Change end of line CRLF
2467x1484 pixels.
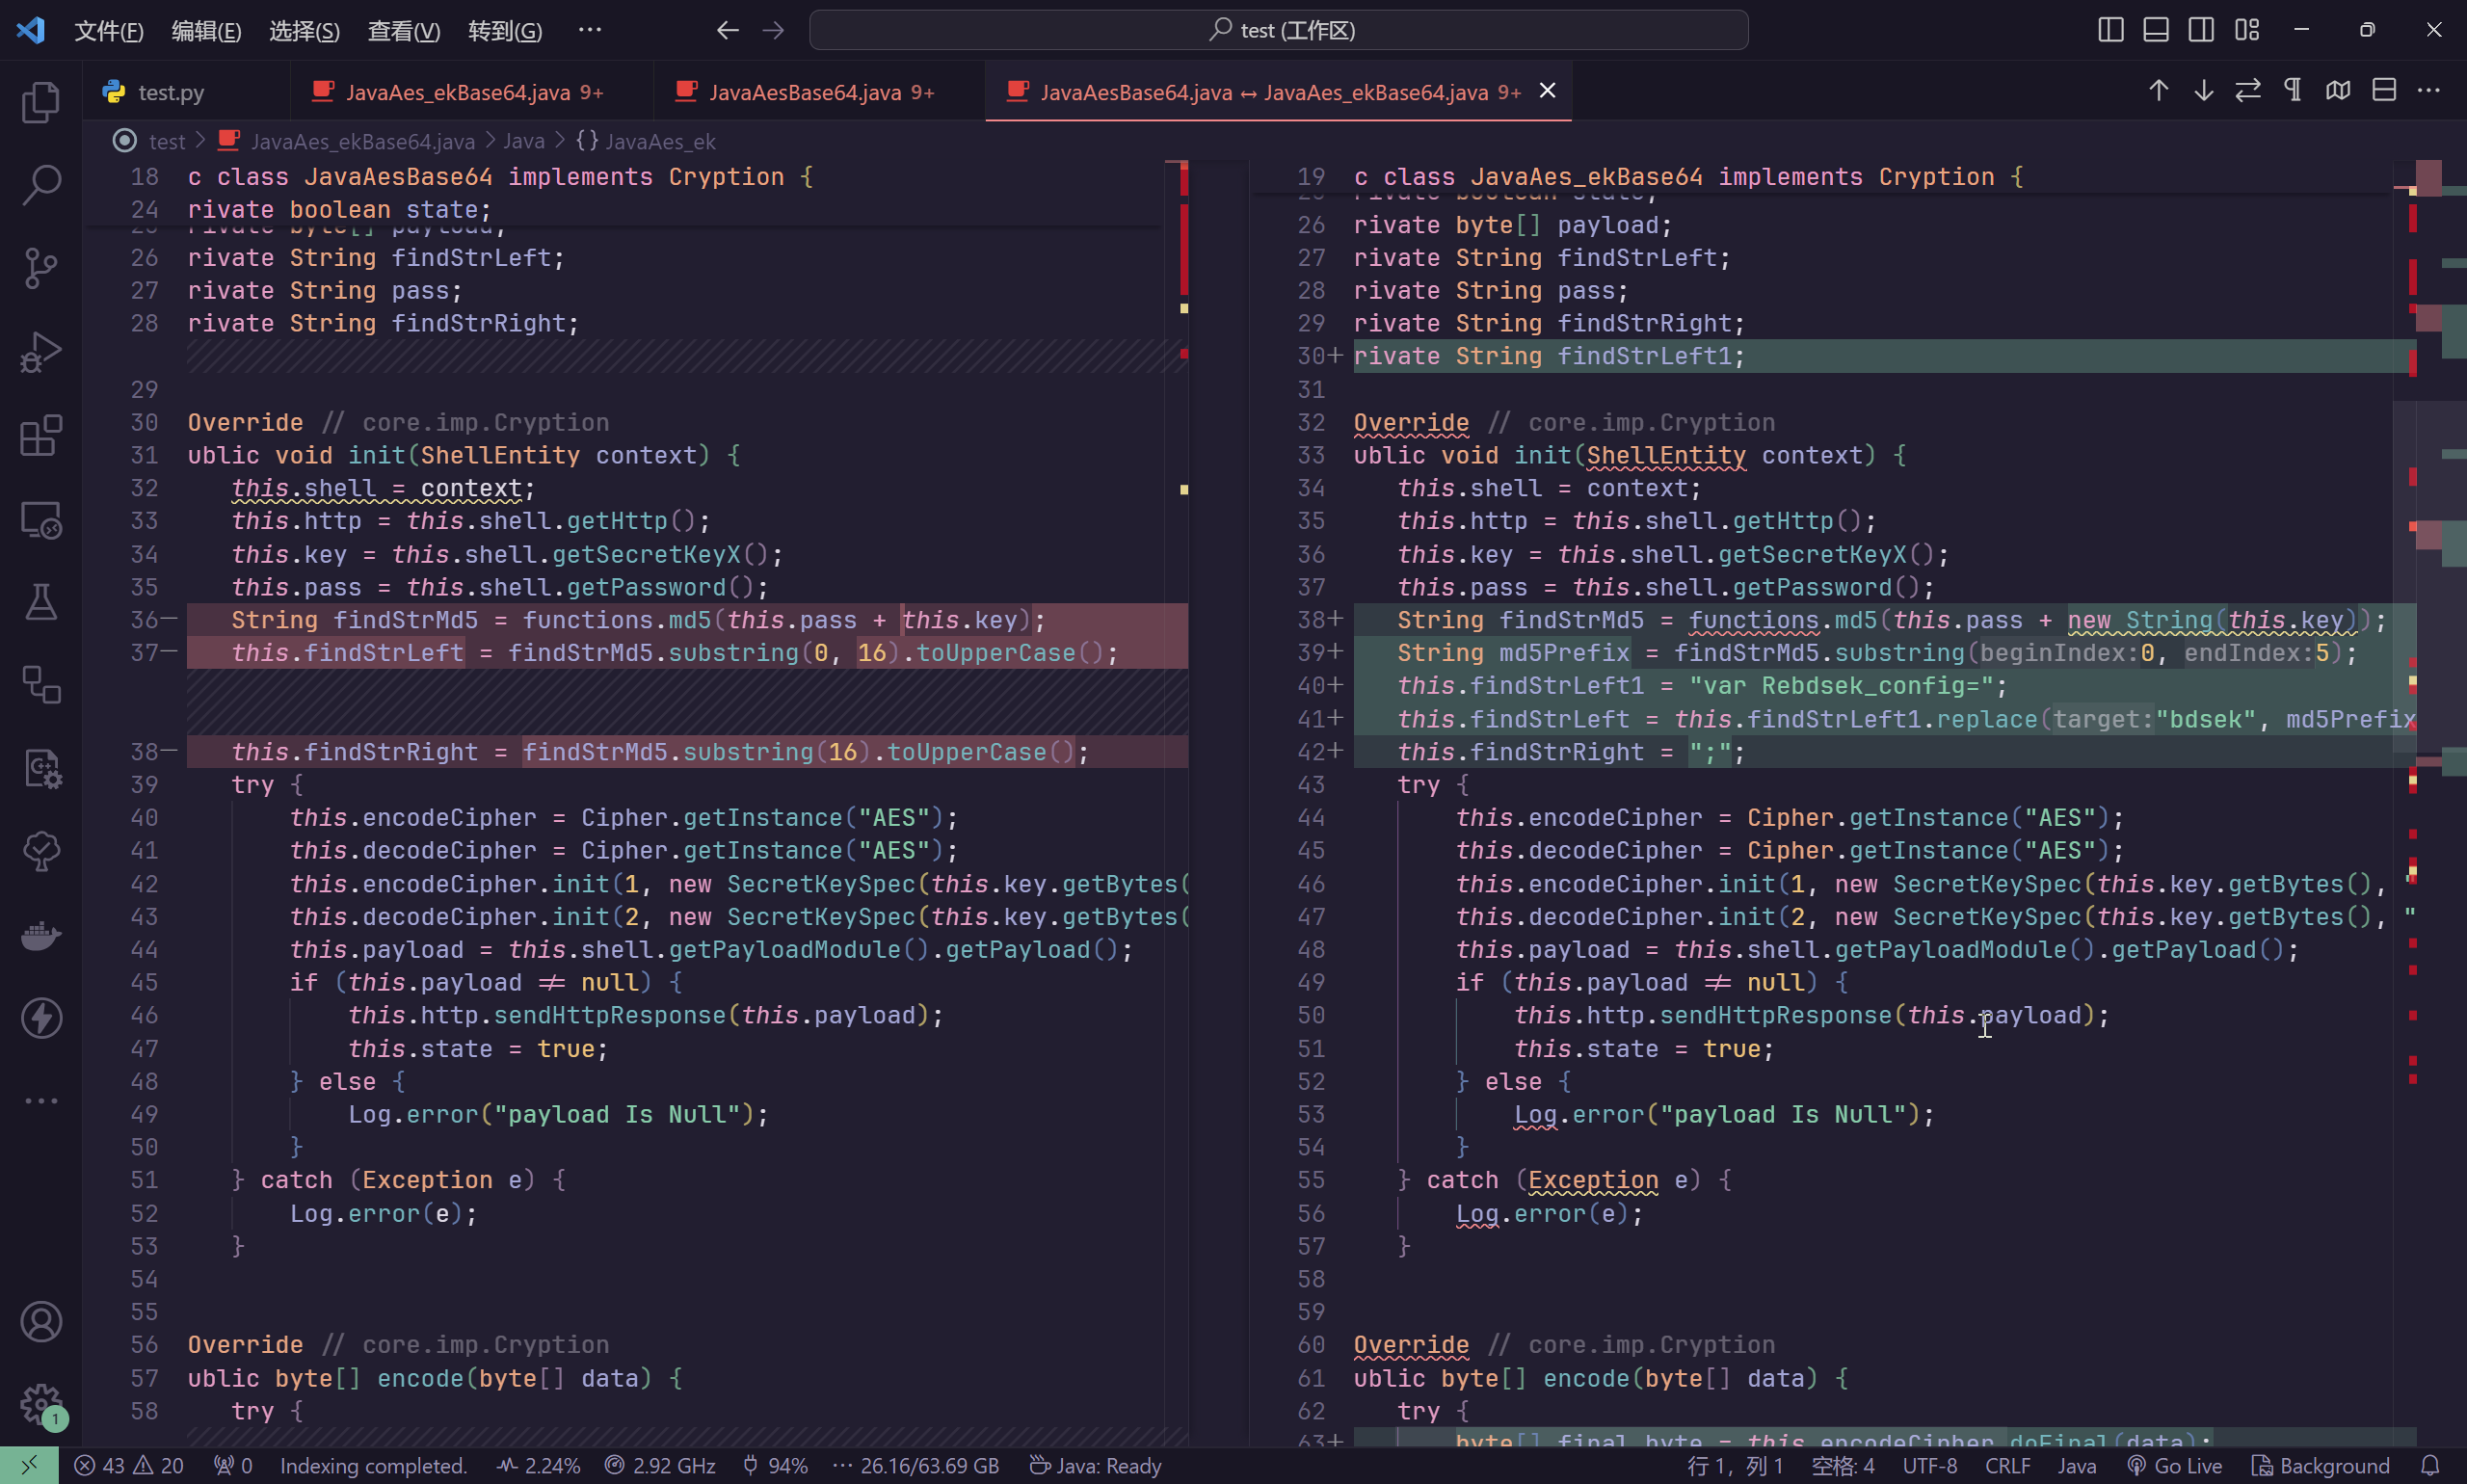pos(2007,1465)
